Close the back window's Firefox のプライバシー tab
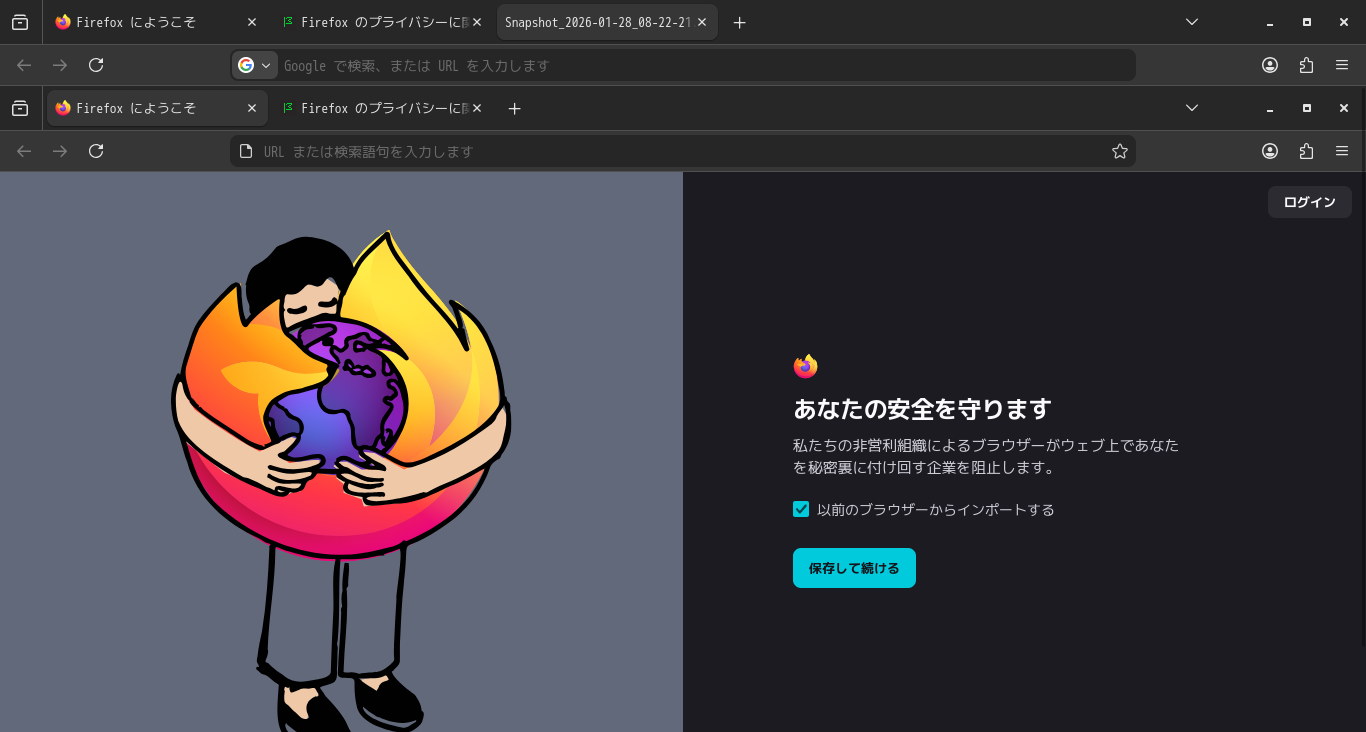 pyautogui.click(x=476, y=22)
